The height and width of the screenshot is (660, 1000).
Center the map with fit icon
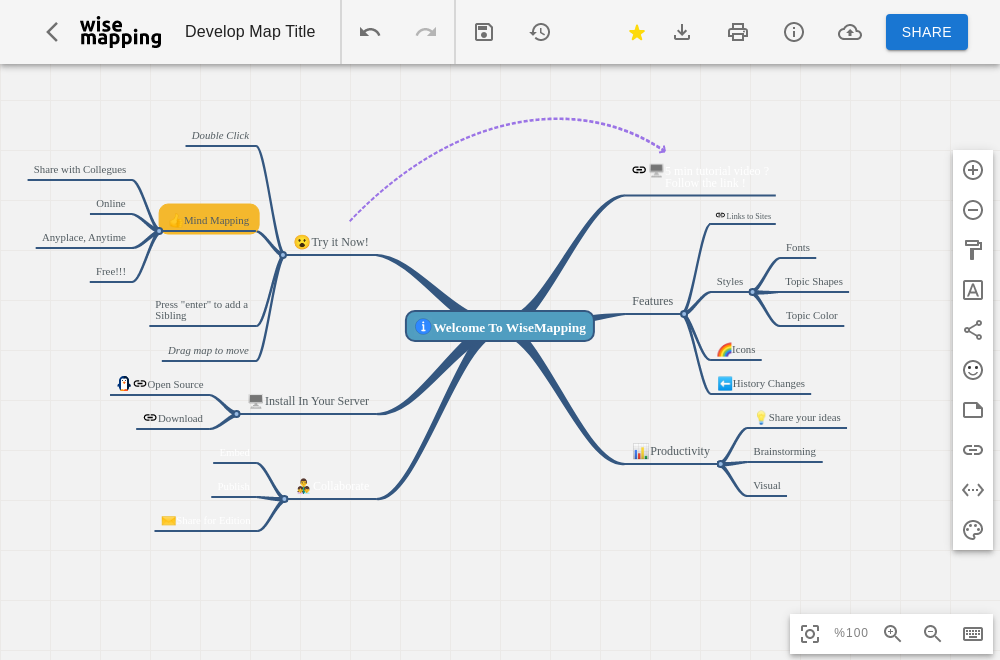pos(810,633)
